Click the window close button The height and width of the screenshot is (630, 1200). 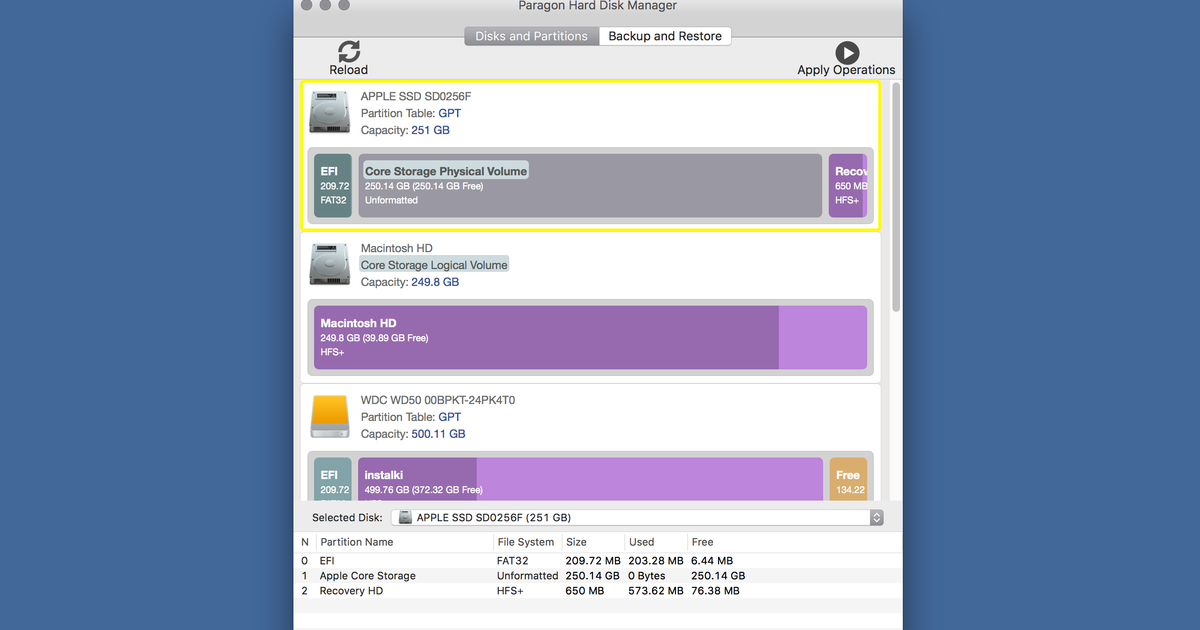pyautogui.click(x=308, y=5)
